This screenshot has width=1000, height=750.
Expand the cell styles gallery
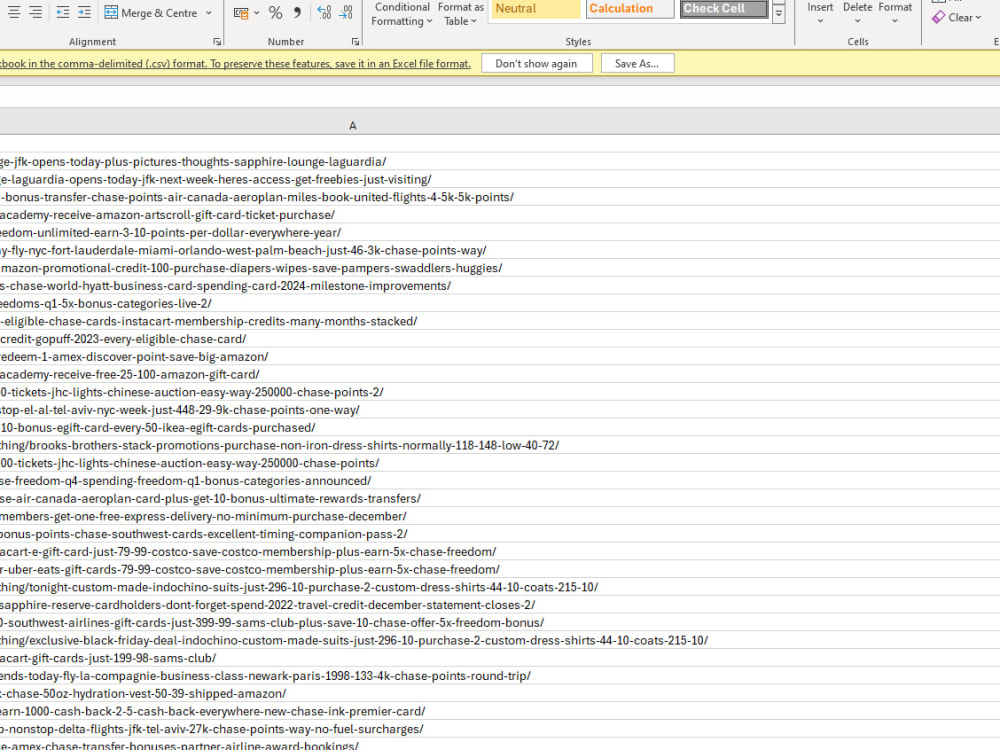click(x=779, y=13)
